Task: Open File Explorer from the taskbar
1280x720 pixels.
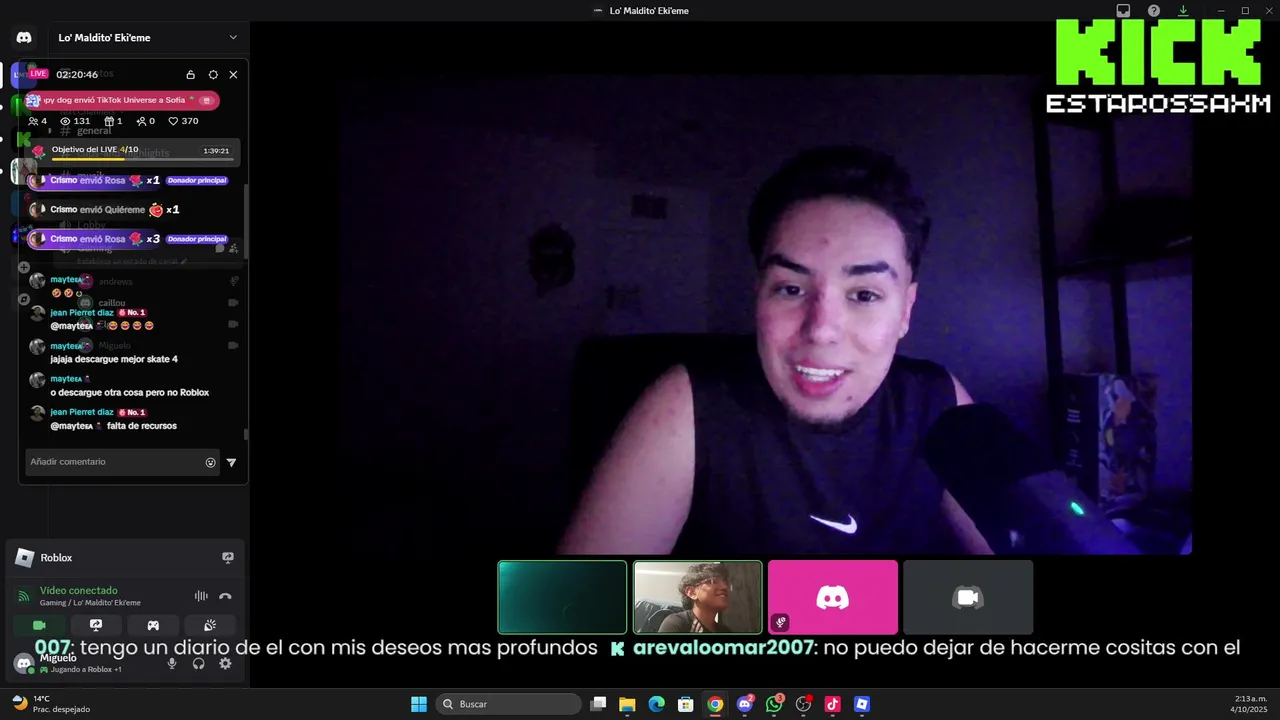Action: point(627,704)
